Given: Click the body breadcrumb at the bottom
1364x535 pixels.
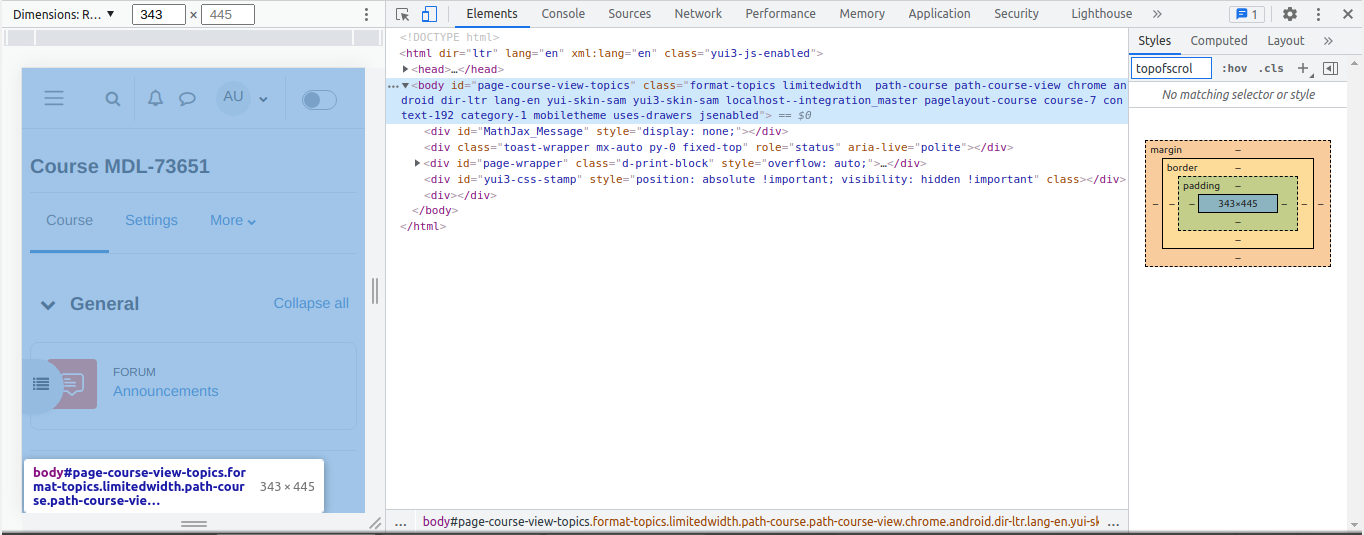Looking at the screenshot, I should pos(761,522).
